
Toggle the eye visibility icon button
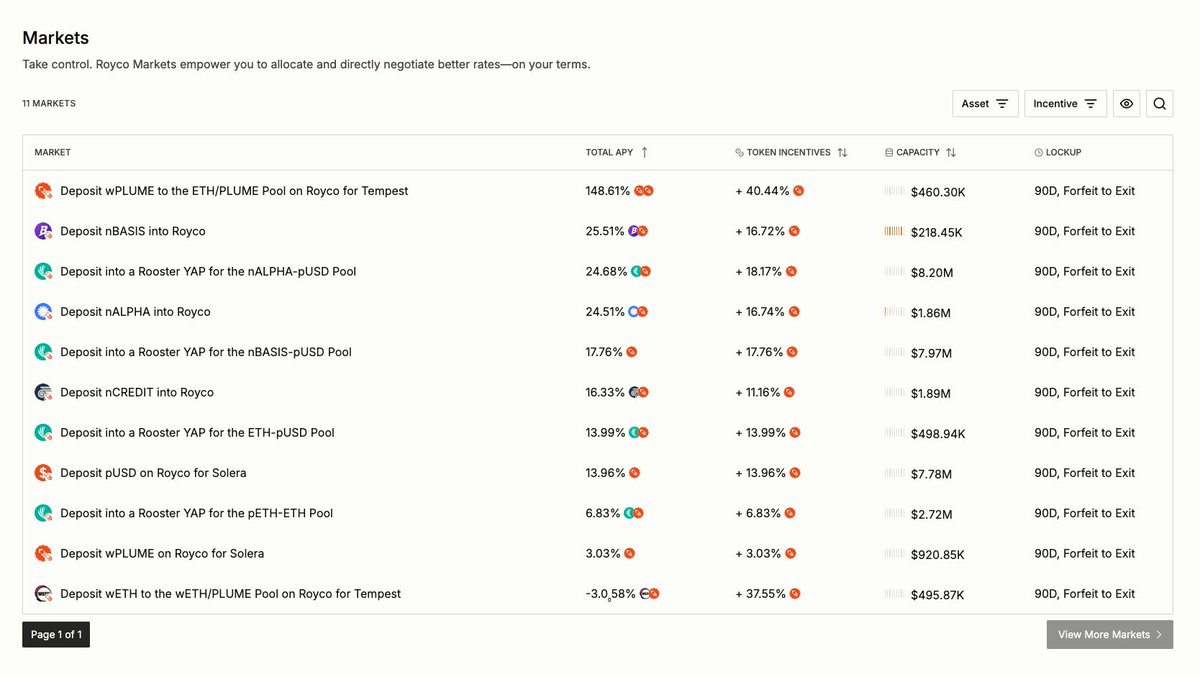tap(1126, 104)
